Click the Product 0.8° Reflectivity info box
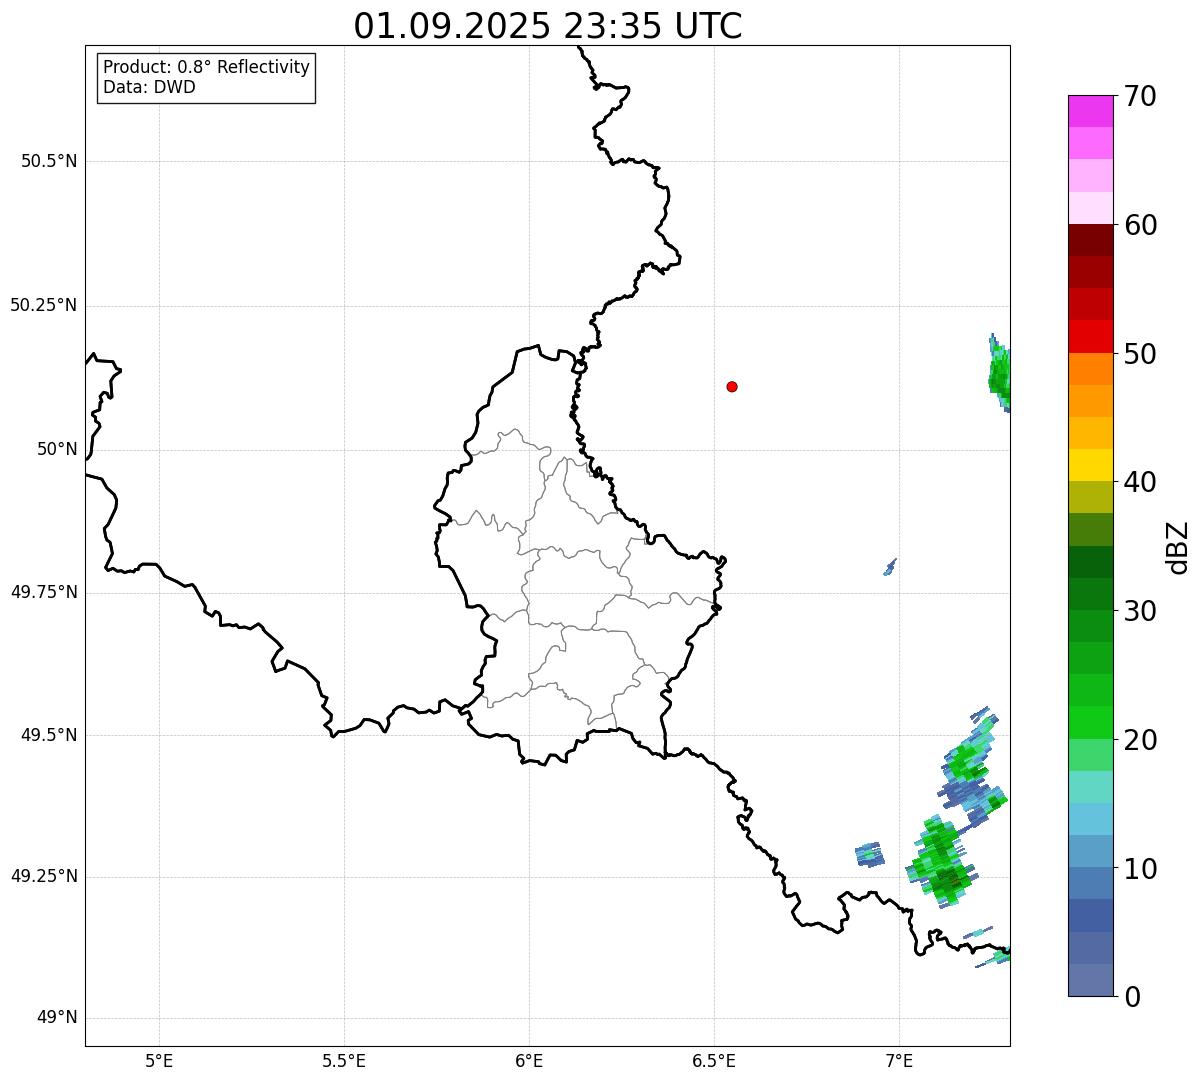The width and height of the screenshot is (1202, 1081). (207, 77)
